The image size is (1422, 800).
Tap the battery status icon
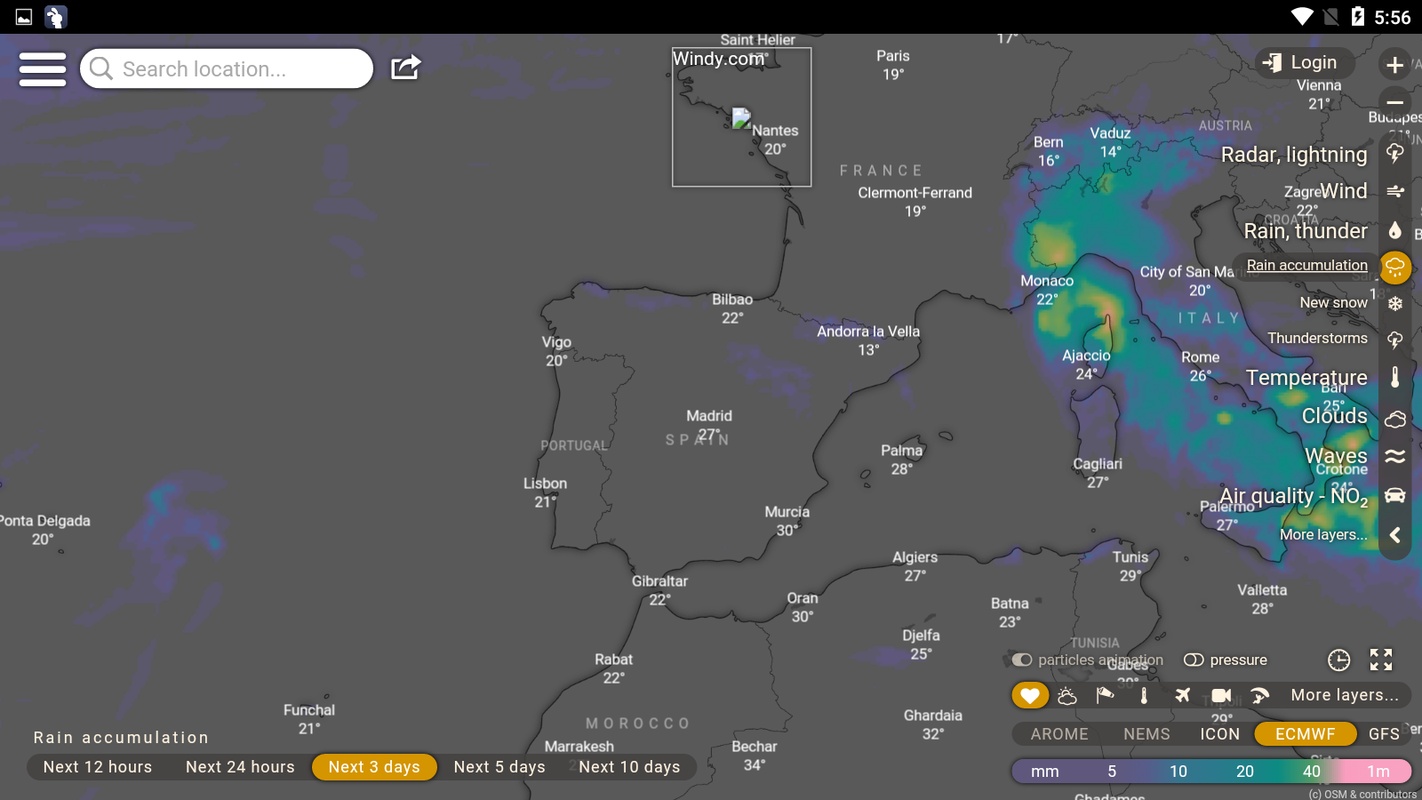coord(1357,17)
